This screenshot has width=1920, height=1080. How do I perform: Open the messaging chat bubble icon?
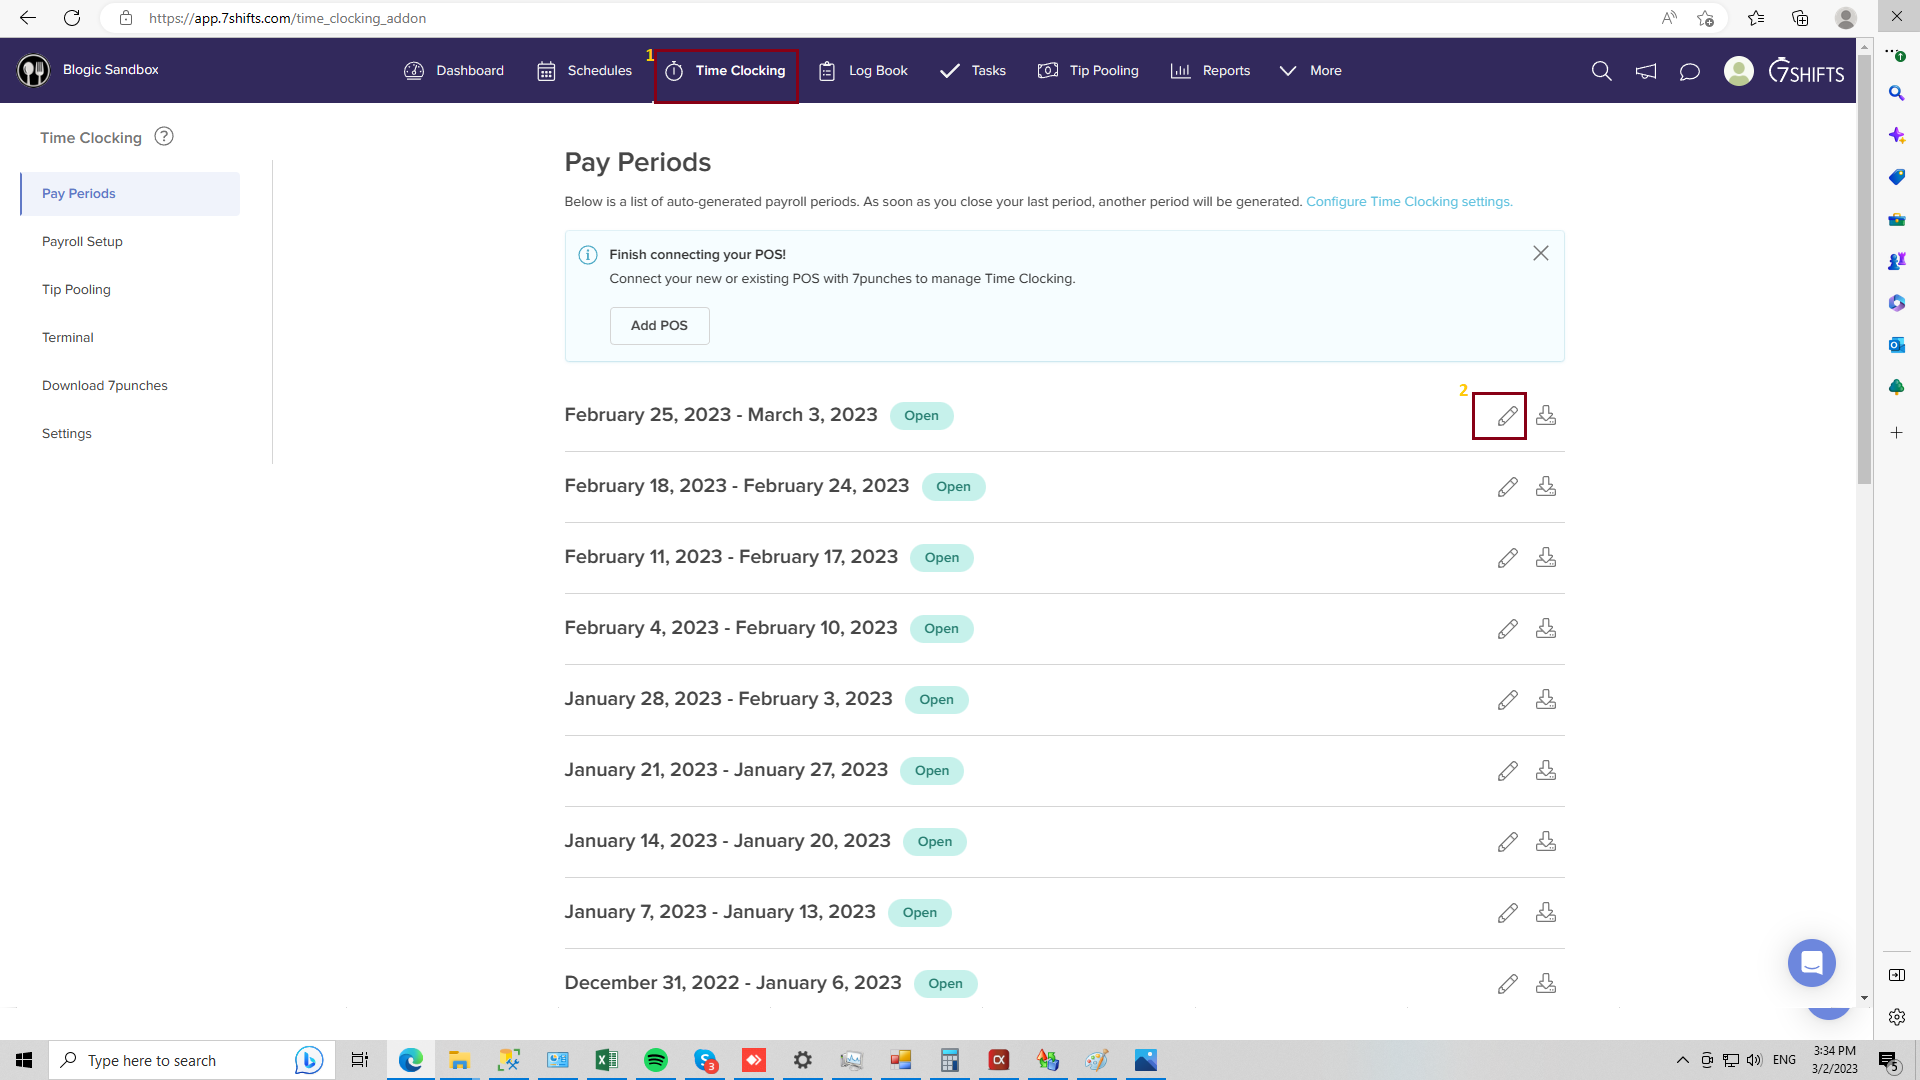click(1690, 71)
